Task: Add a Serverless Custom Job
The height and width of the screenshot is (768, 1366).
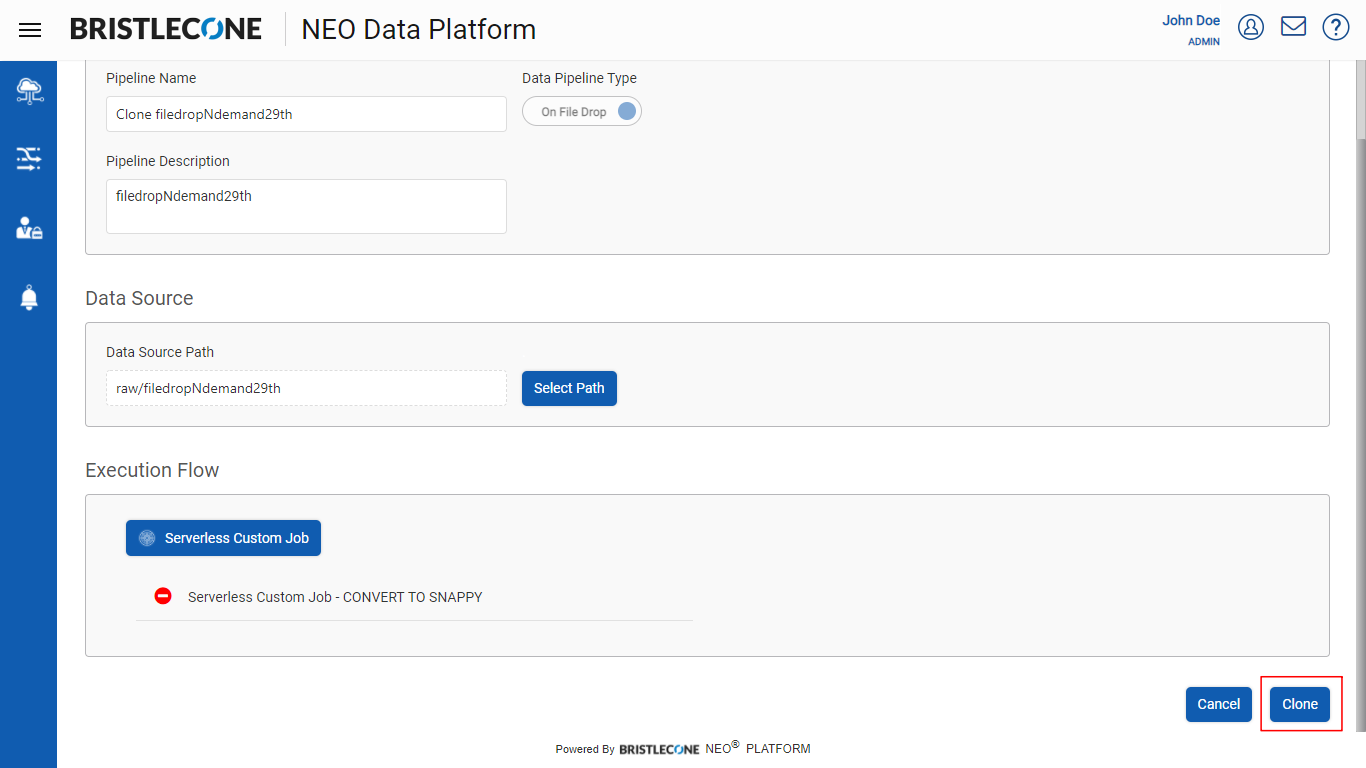Action: tap(223, 538)
